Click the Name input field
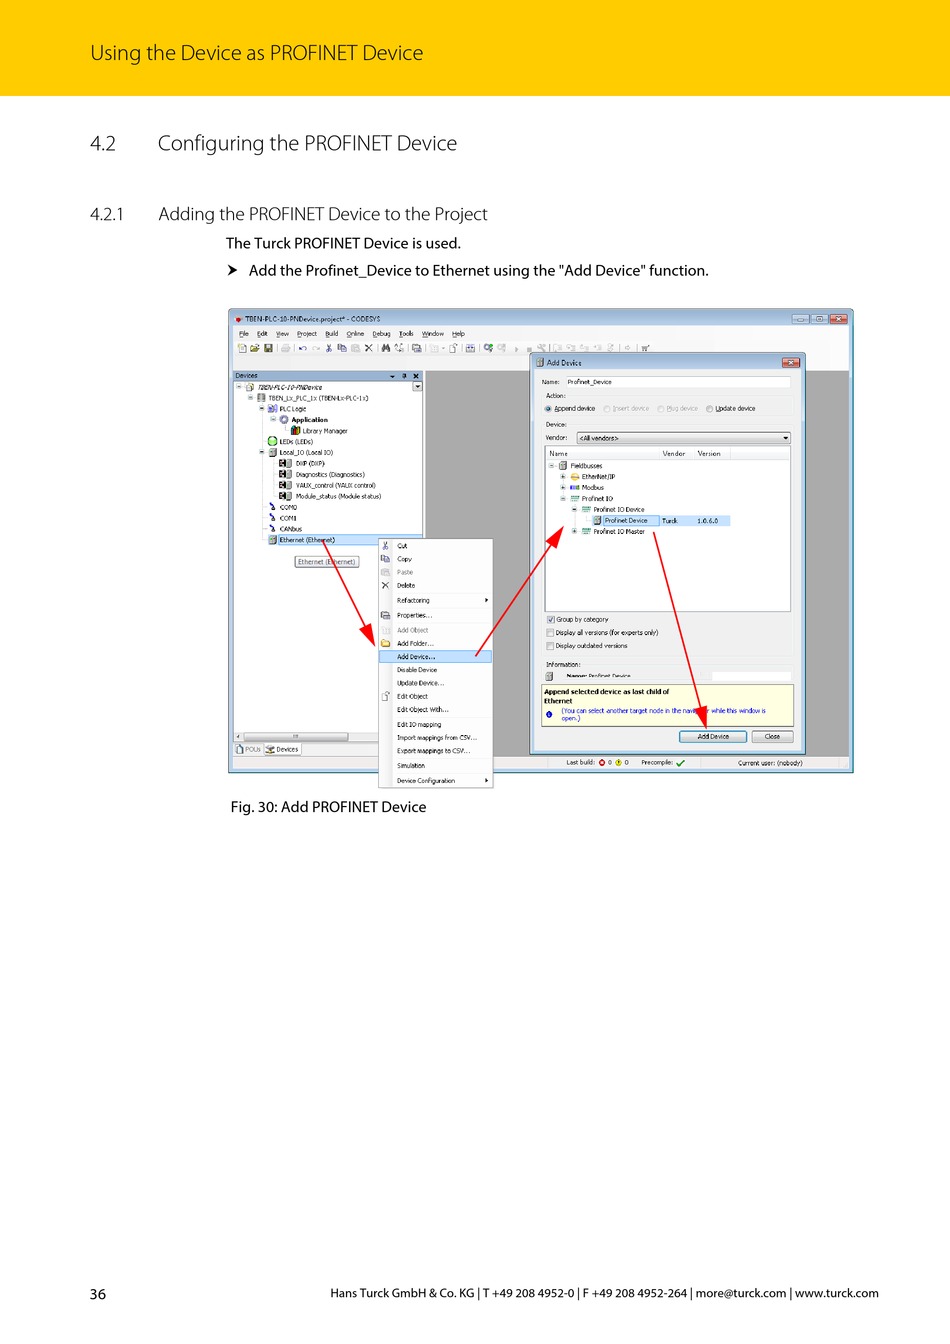950x1344 pixels. point(677,382)
